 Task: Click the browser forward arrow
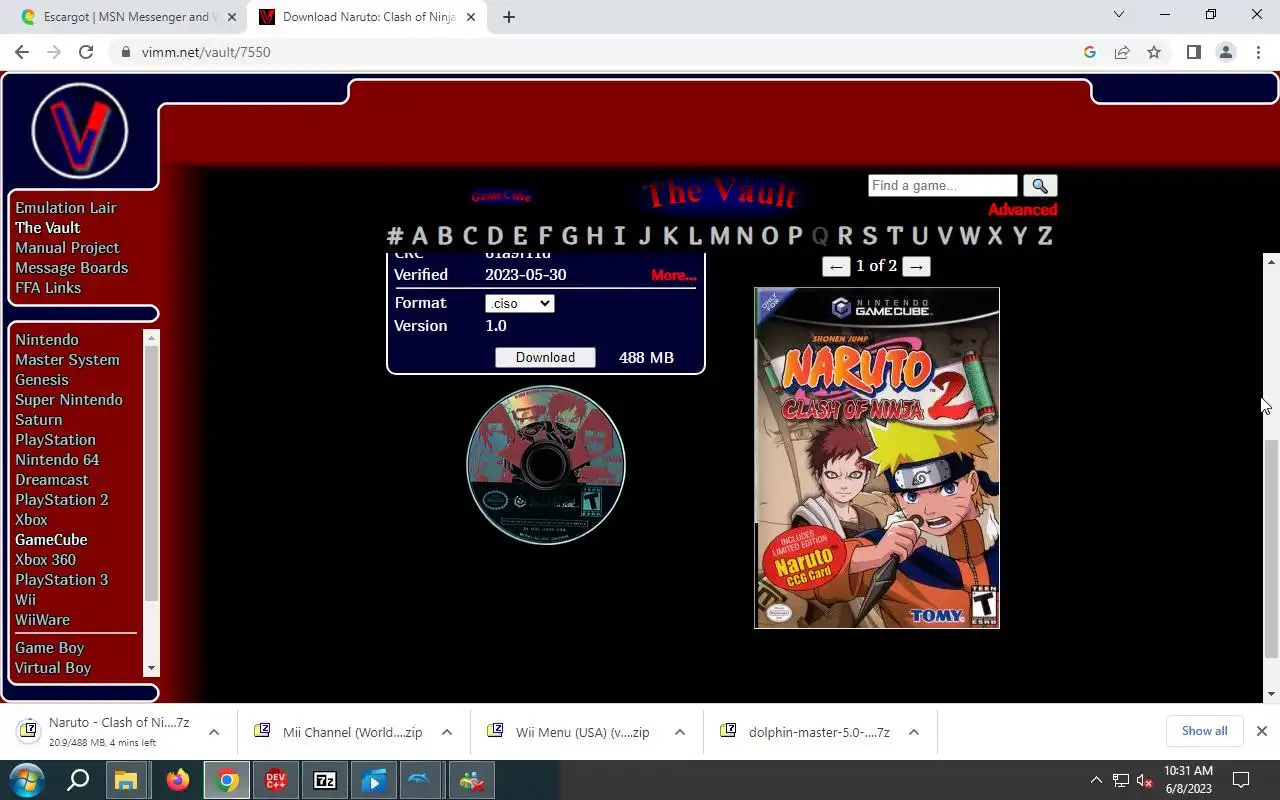[54, 52]
